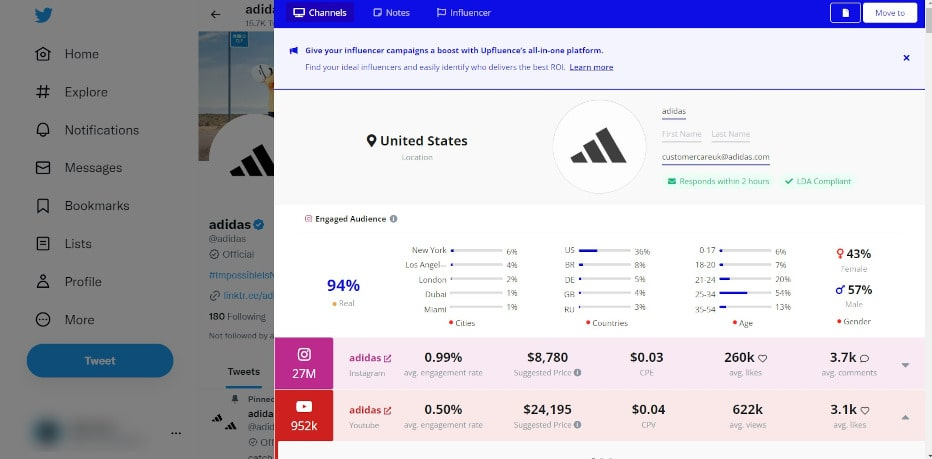
Task: Click the document icon button
Action: click(x=845, y=12)
